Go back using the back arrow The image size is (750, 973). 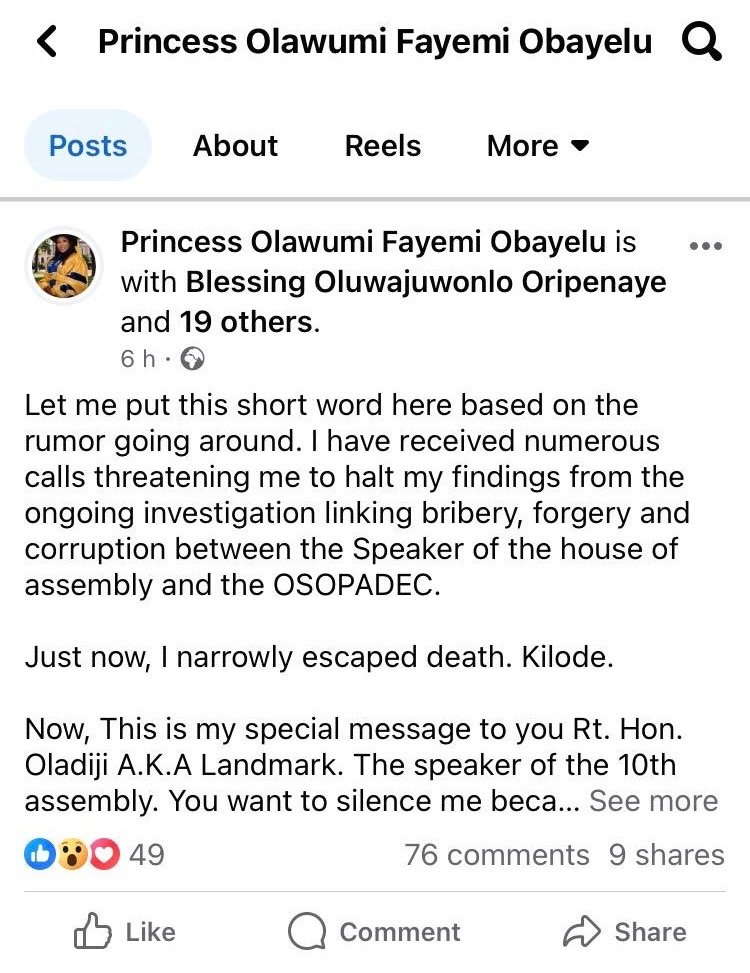click(47, 41)
